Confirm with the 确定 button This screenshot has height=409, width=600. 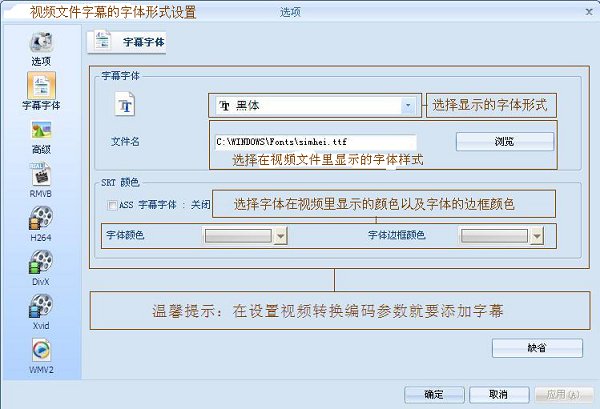point(434,394)
